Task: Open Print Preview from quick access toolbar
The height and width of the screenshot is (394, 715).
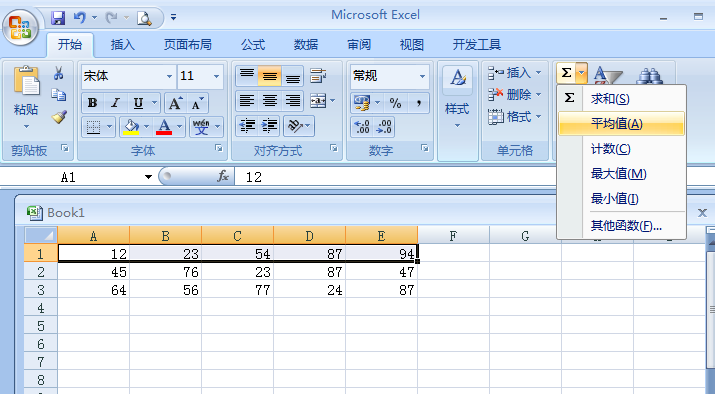Action: [x=145, y=18]
